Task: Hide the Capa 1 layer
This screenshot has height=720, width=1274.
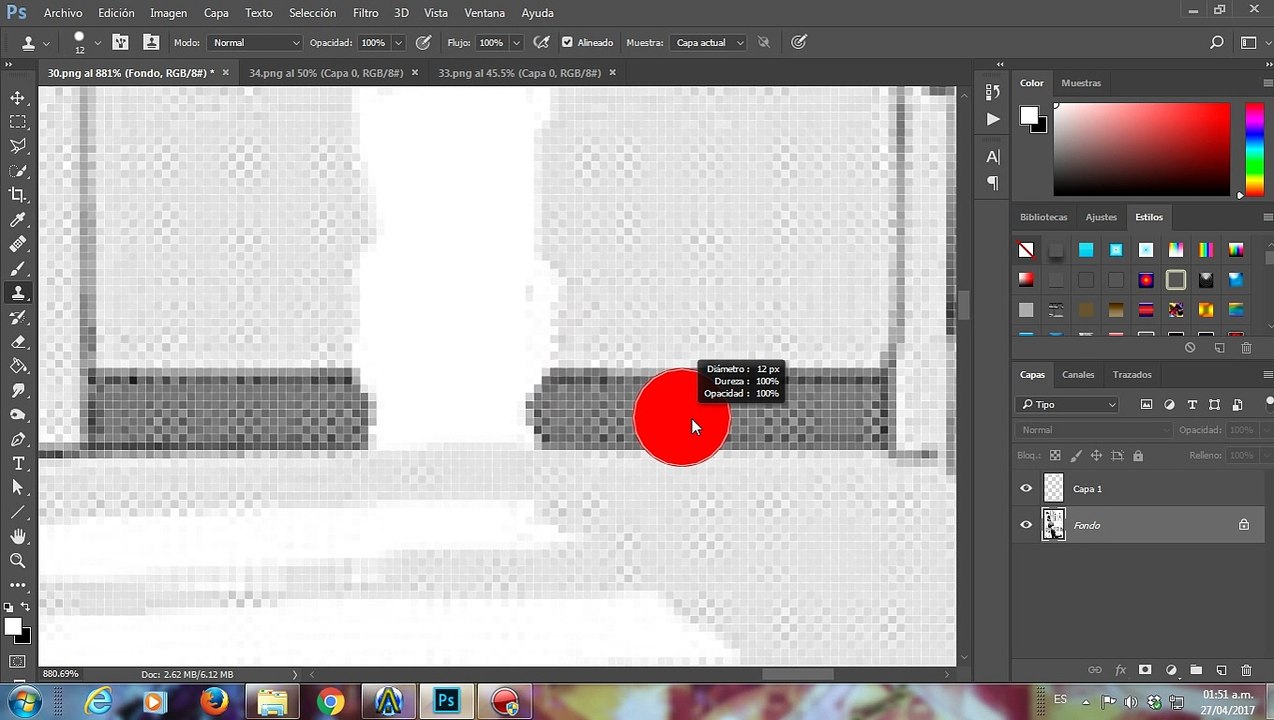Action: tap(1026, 489)
